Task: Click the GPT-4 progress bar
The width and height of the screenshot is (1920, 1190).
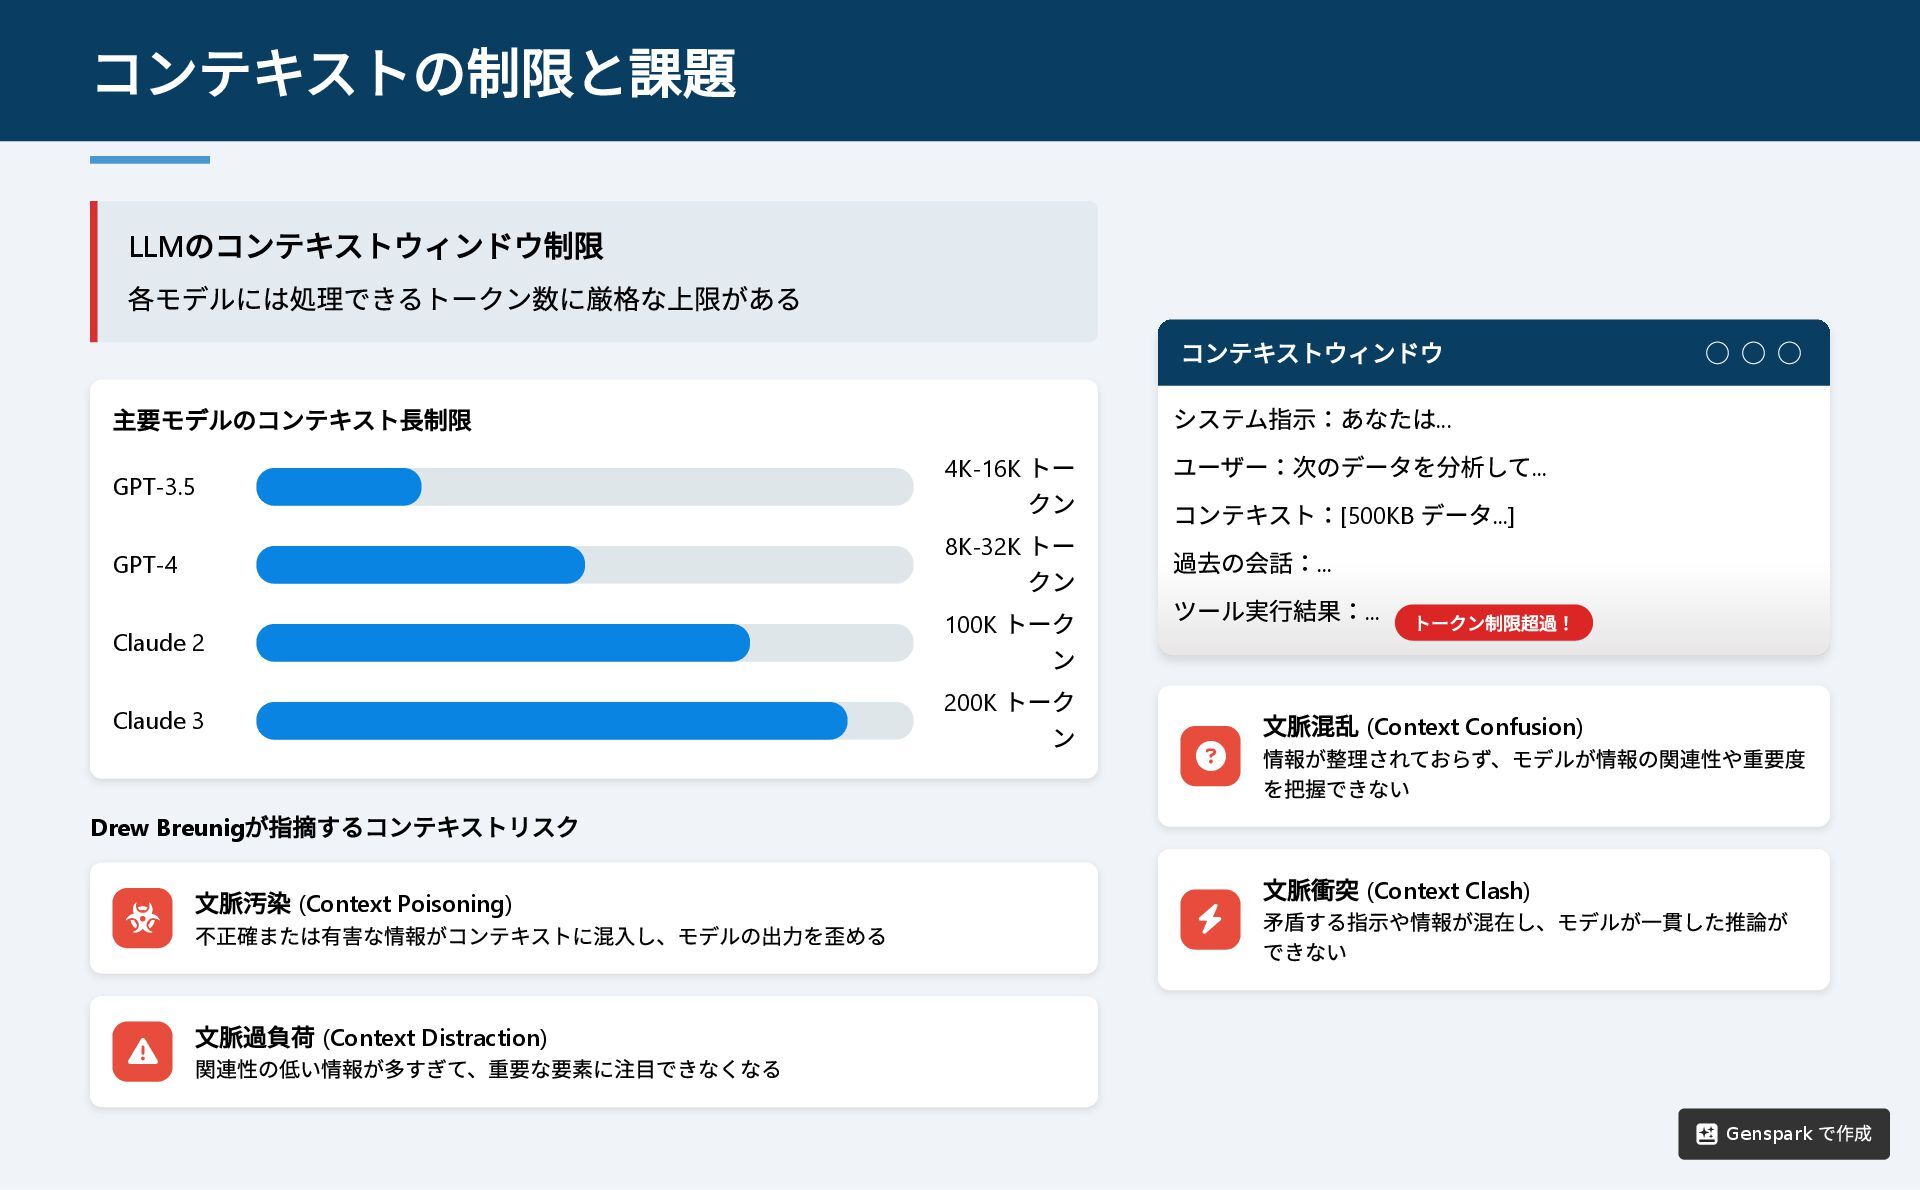Action: point(584,565)
